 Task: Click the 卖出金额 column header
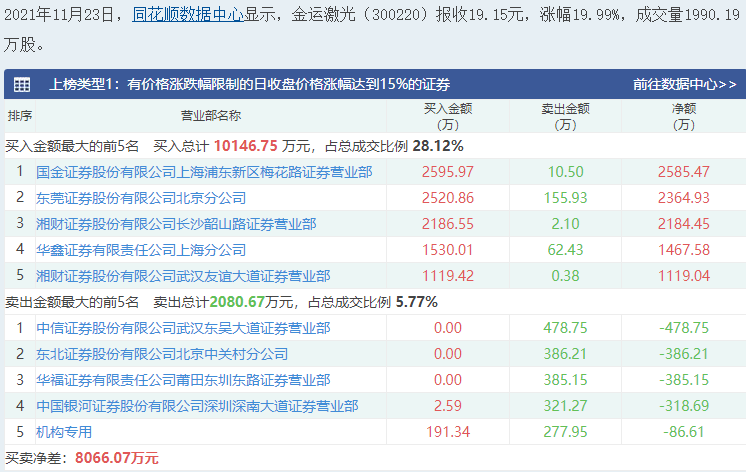(x=566, y=116)
